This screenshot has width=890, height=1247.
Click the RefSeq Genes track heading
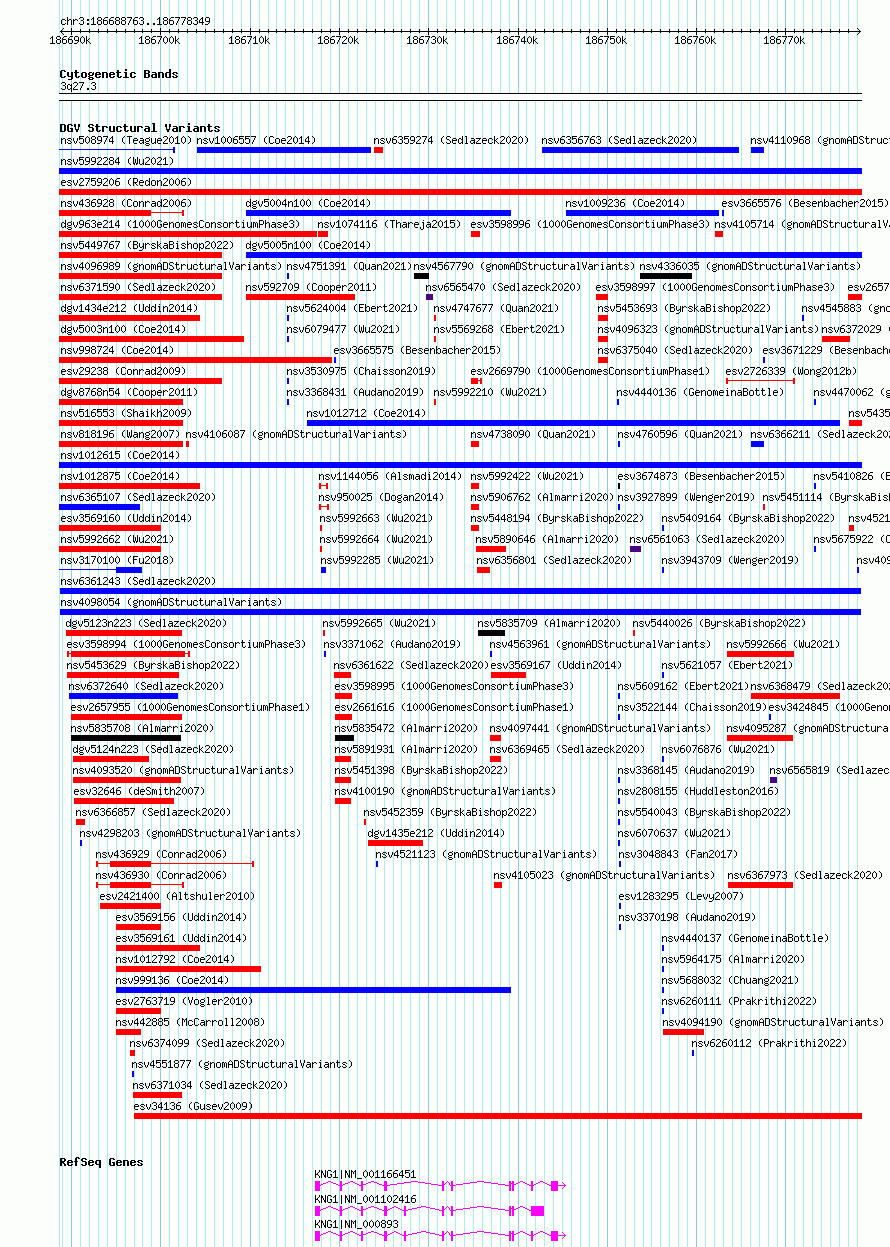[x=101, y=1161]
